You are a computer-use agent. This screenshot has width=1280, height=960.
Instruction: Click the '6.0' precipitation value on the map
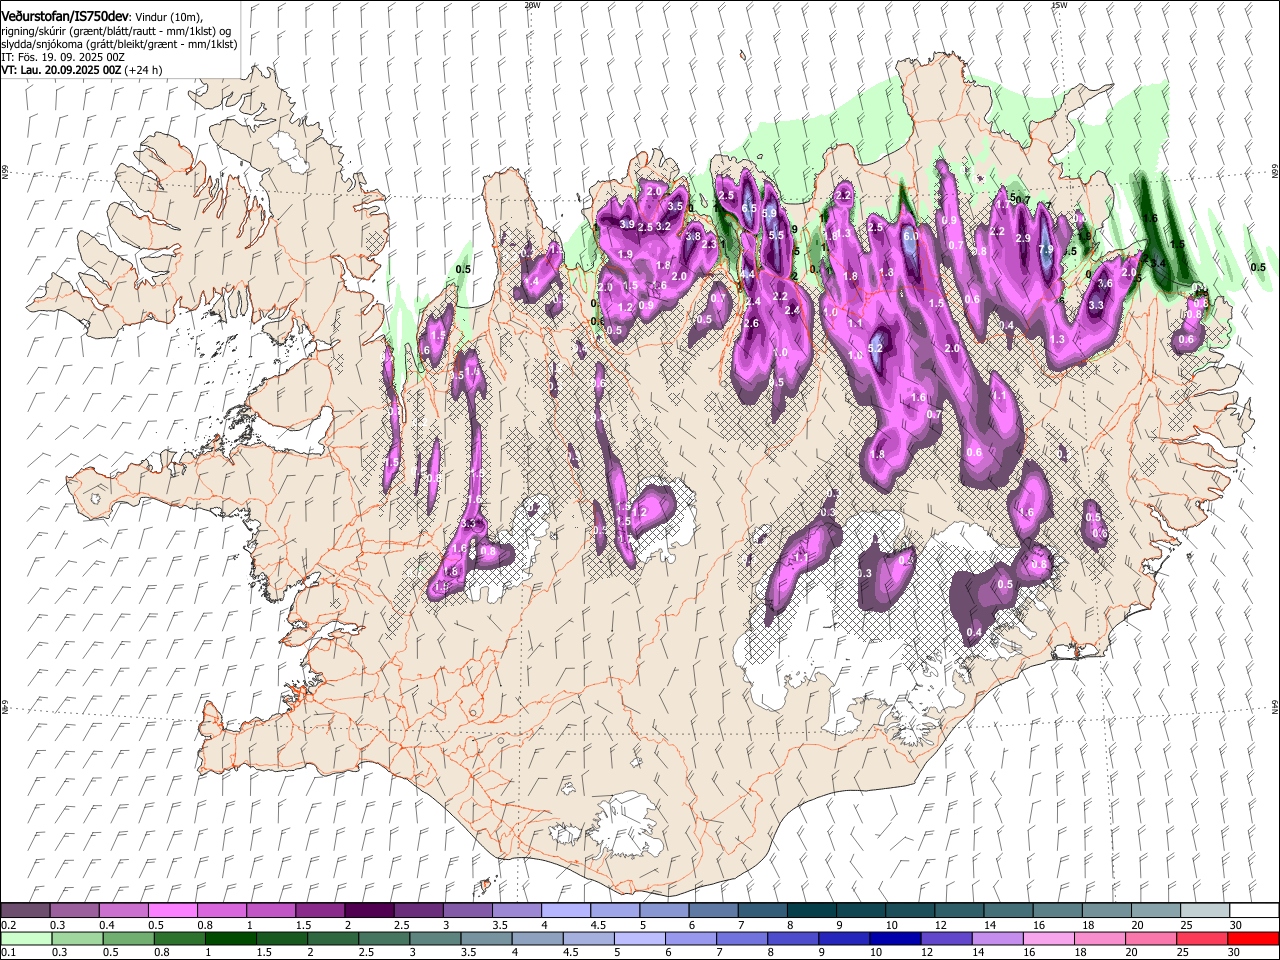[x=910, y=236]
